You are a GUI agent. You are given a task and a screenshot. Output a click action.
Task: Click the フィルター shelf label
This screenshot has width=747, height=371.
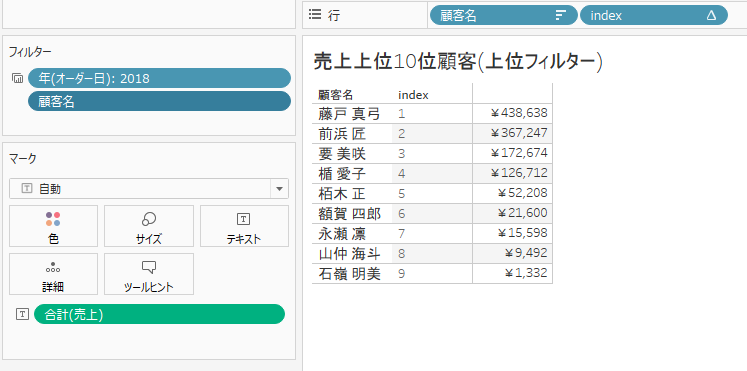[30, 52]
